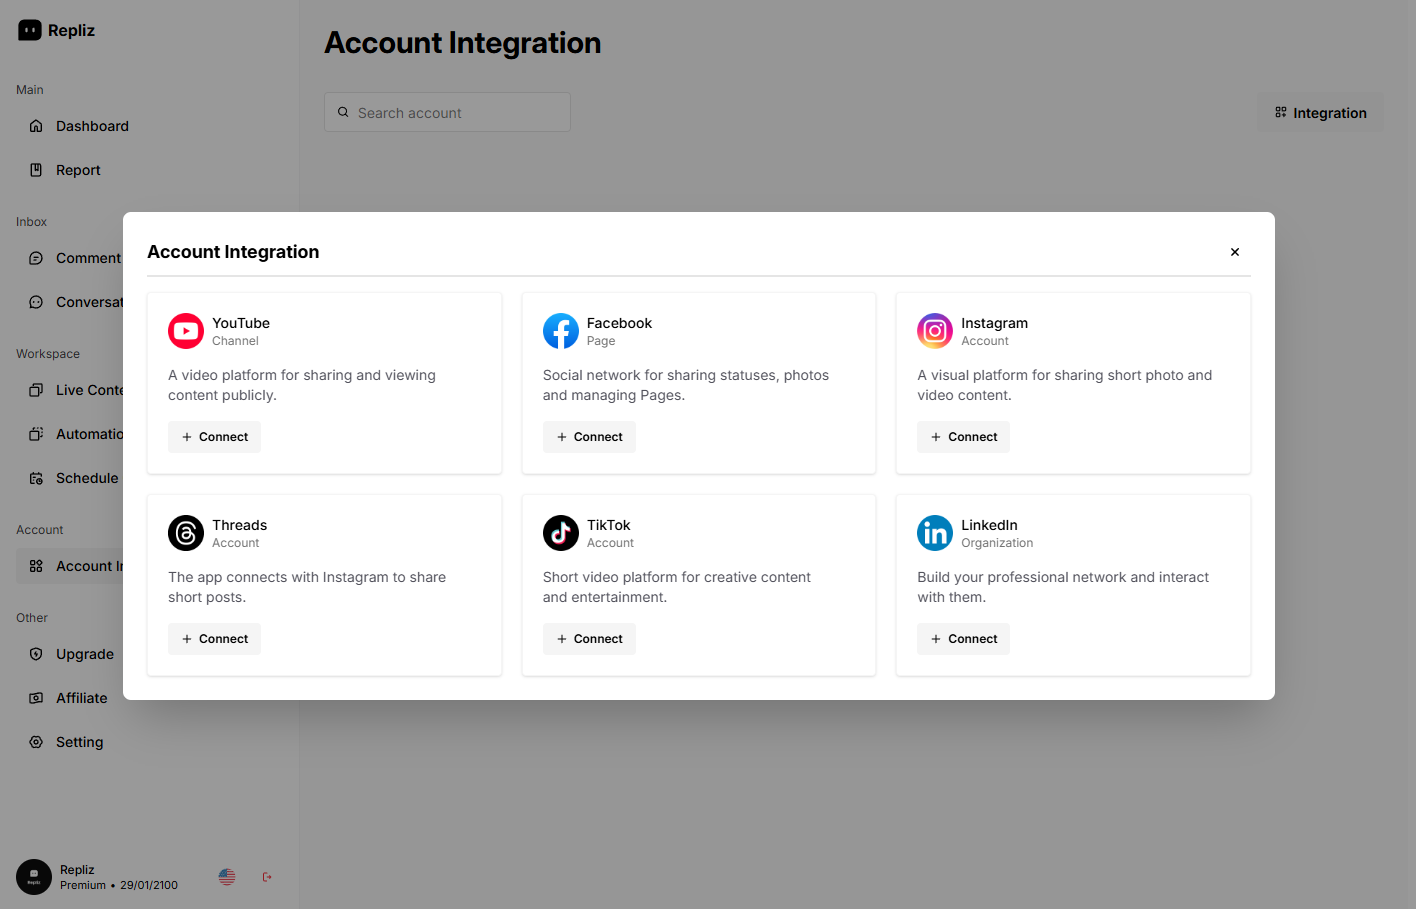Click the Instagram platform icon
Viewport: 1416px width, 909px height.
coord(934,330)
